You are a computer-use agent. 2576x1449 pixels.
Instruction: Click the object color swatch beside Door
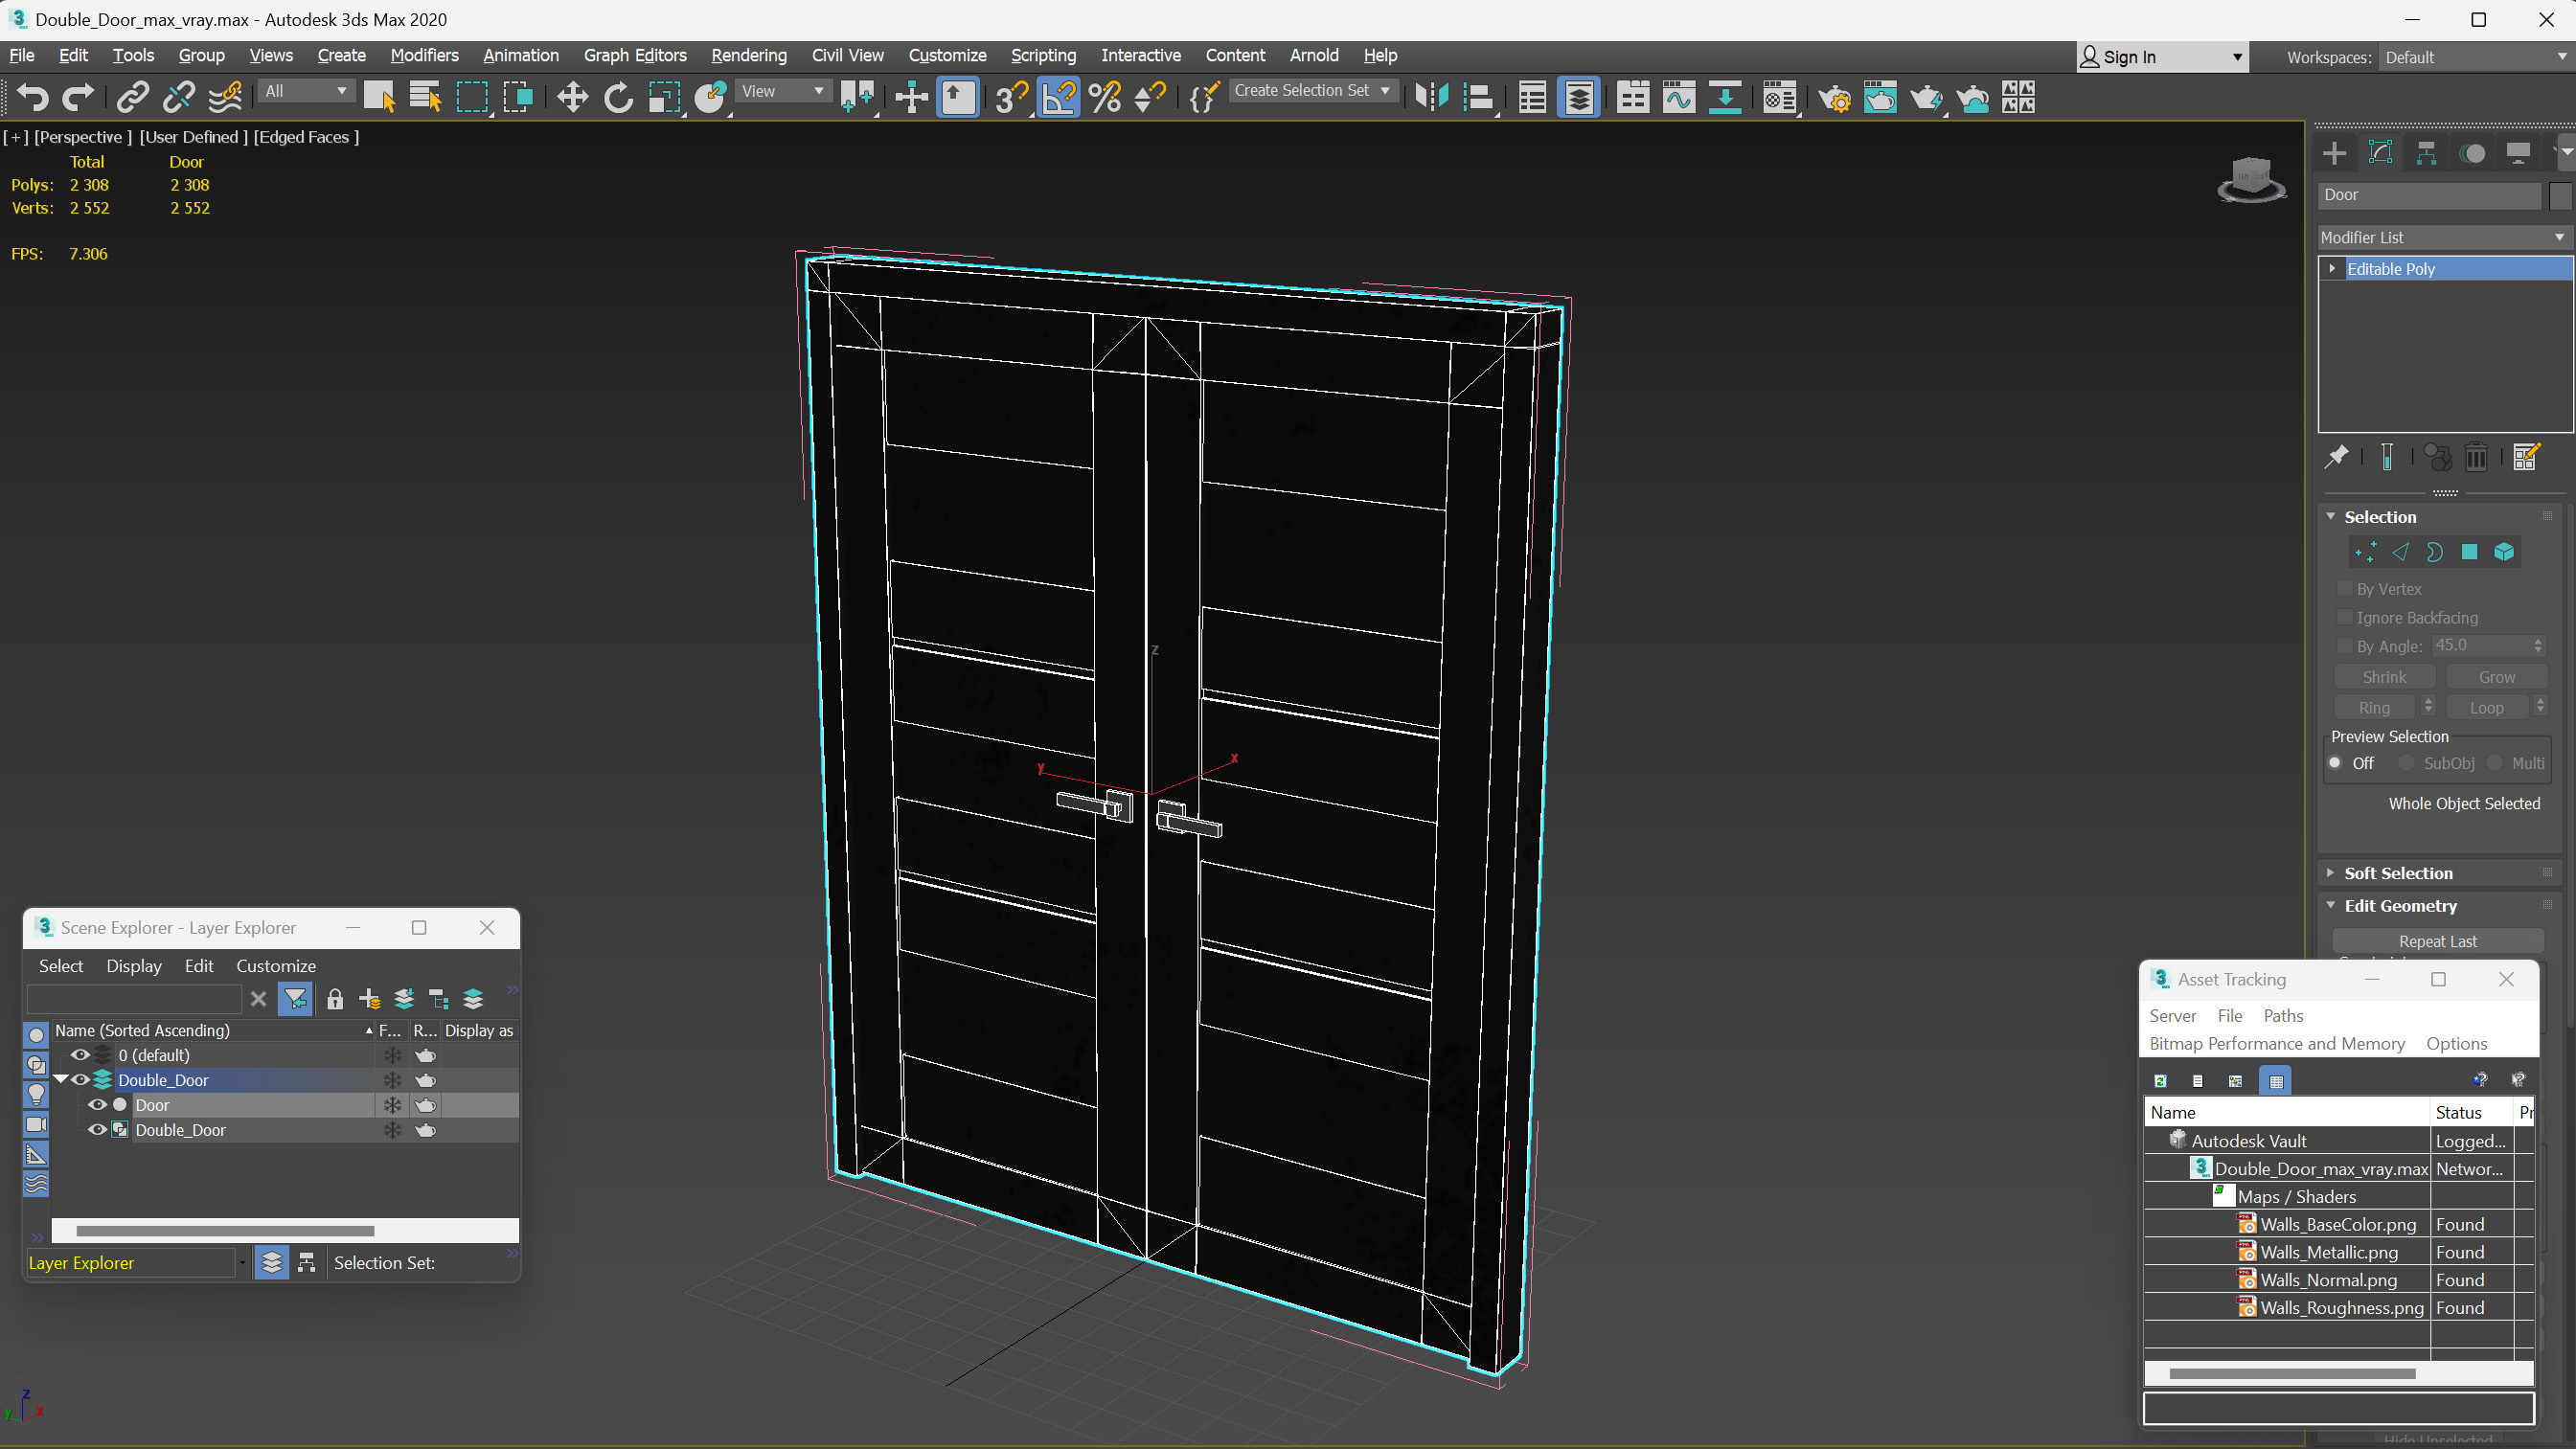pyautogui.click(x=2560, y=195)
